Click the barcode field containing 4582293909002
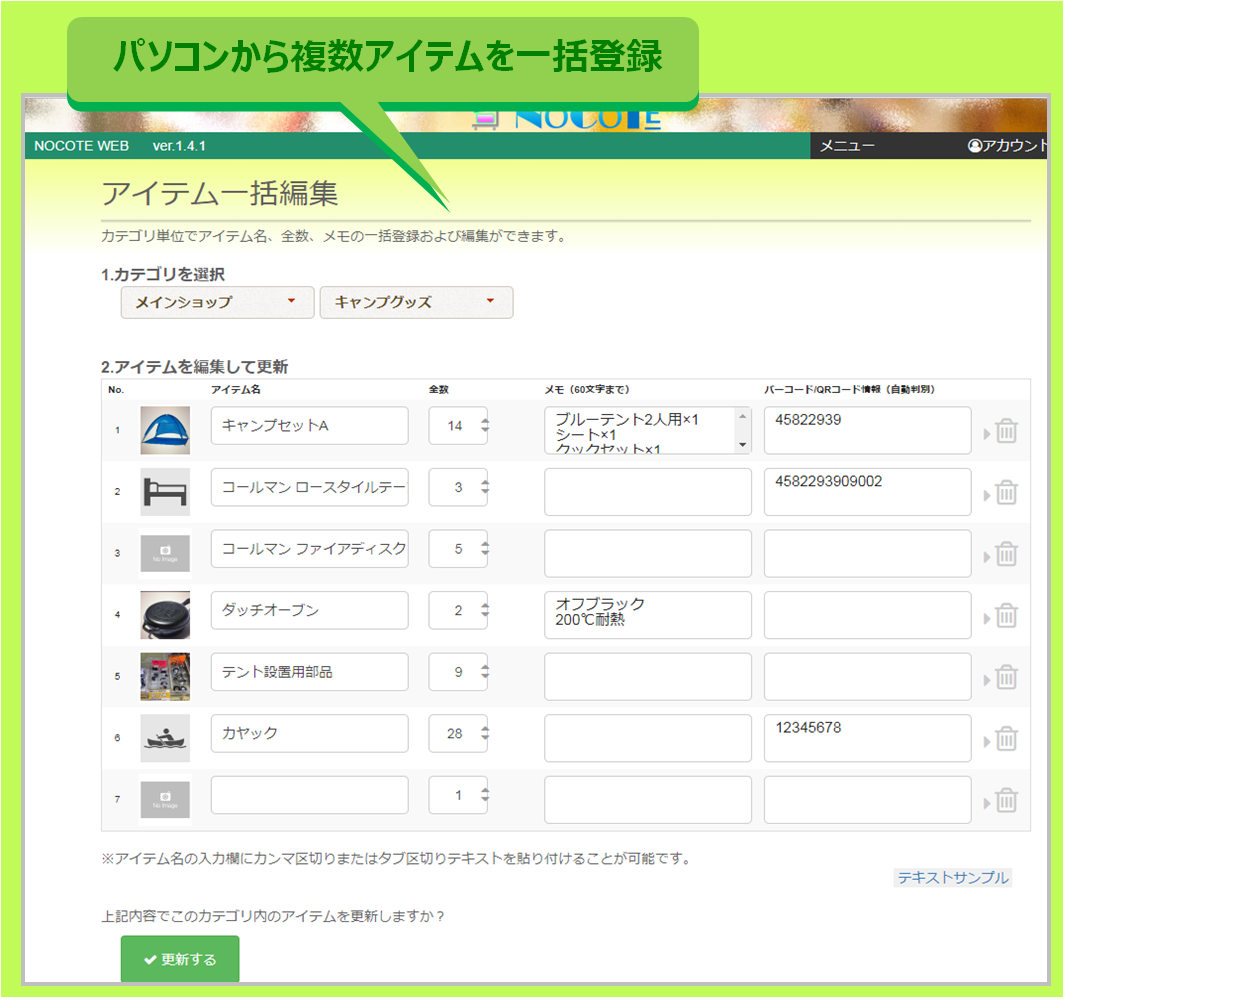Viewport: 1240px width, 1000px height. [x=866, y=491]
